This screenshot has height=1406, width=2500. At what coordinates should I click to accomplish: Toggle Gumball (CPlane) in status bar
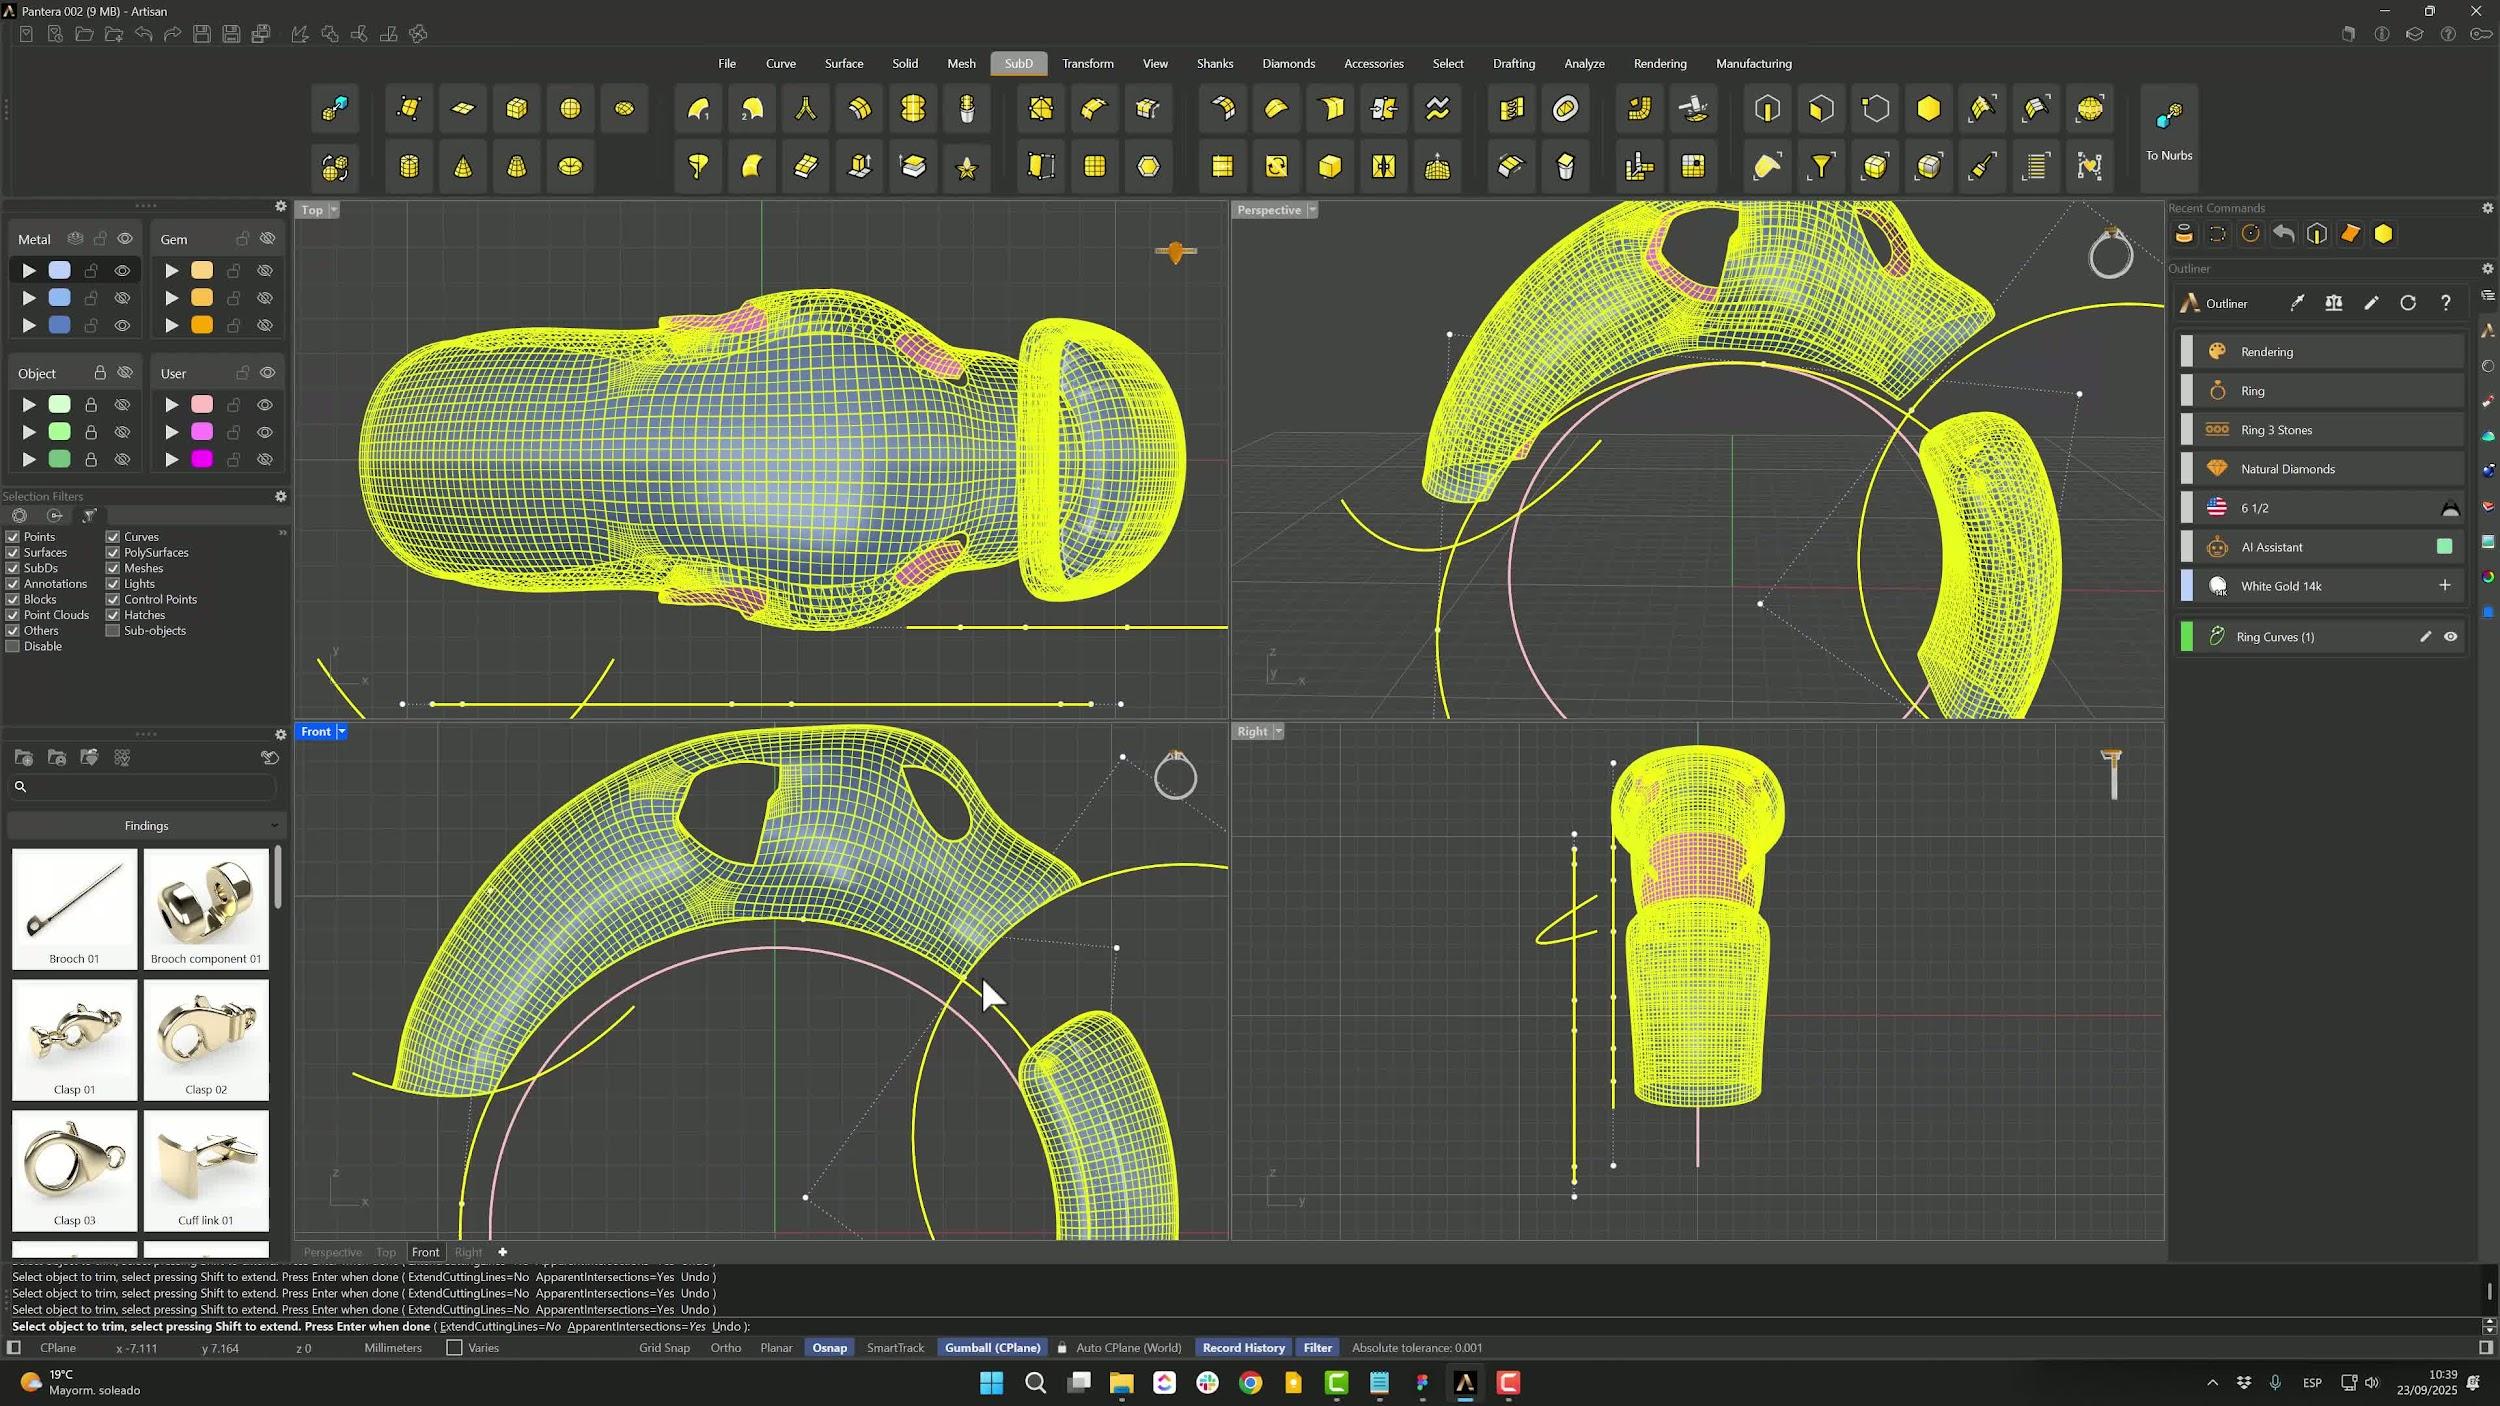pos(993,1348)
